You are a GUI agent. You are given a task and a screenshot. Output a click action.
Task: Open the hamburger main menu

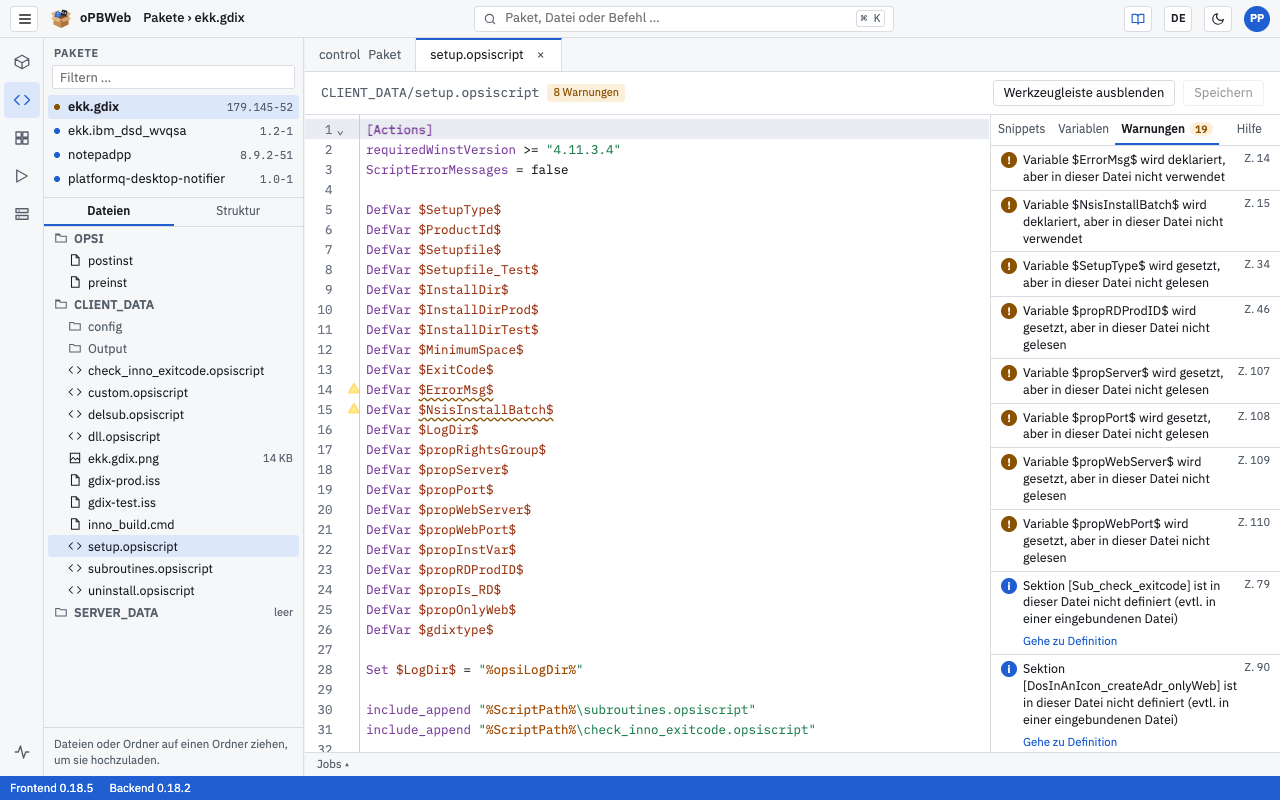[x=26, y=18]
